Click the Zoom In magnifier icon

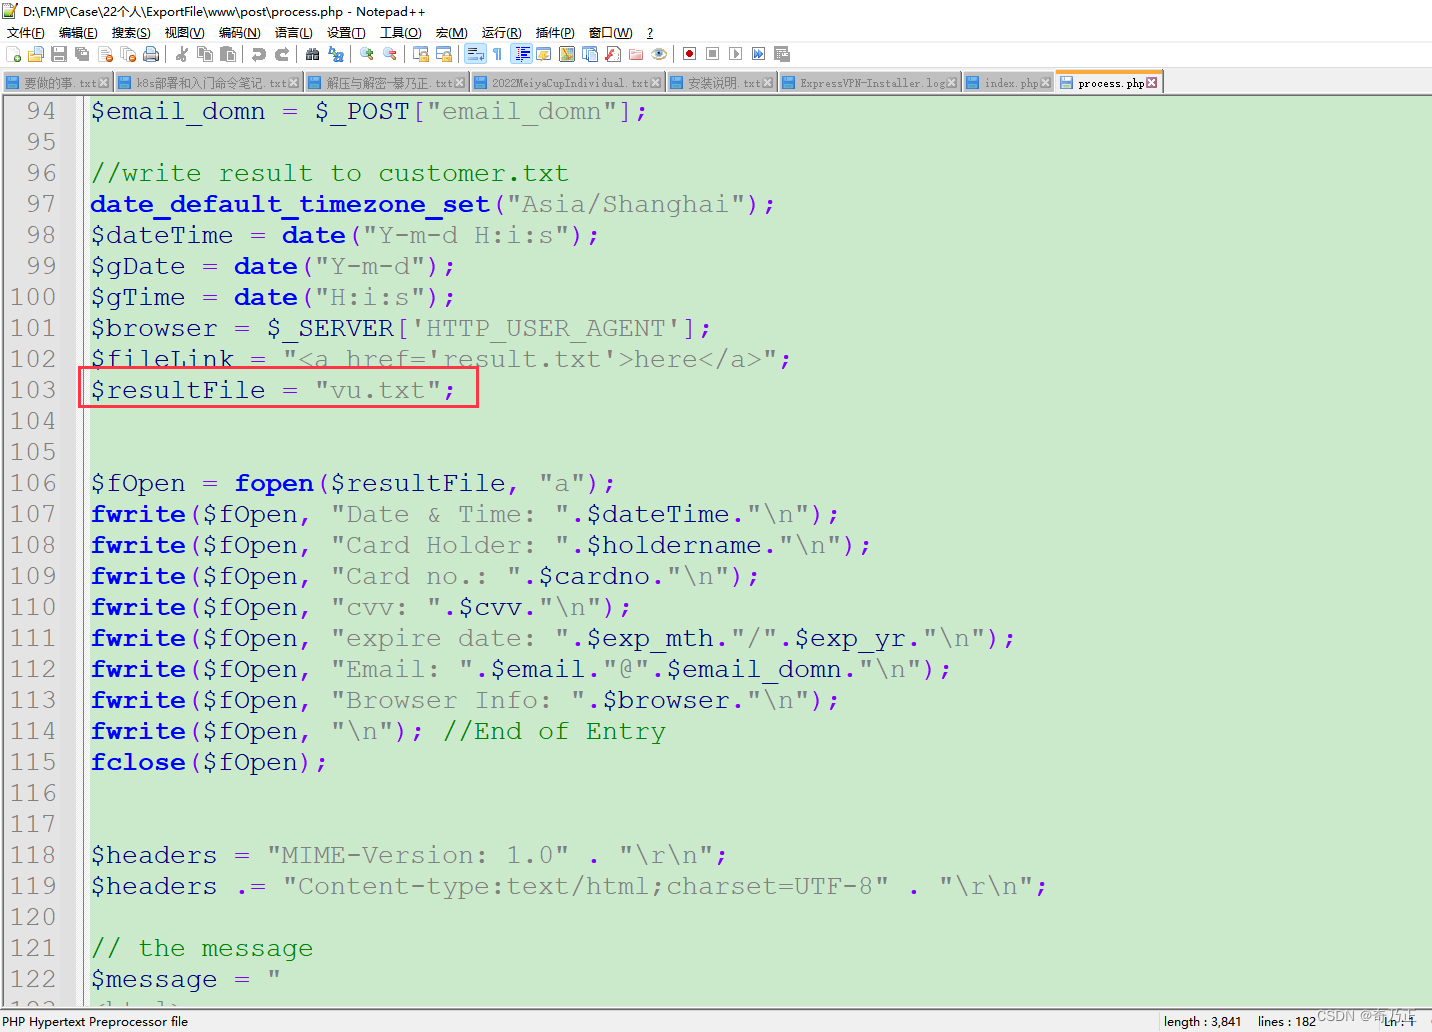coord(366,54)
